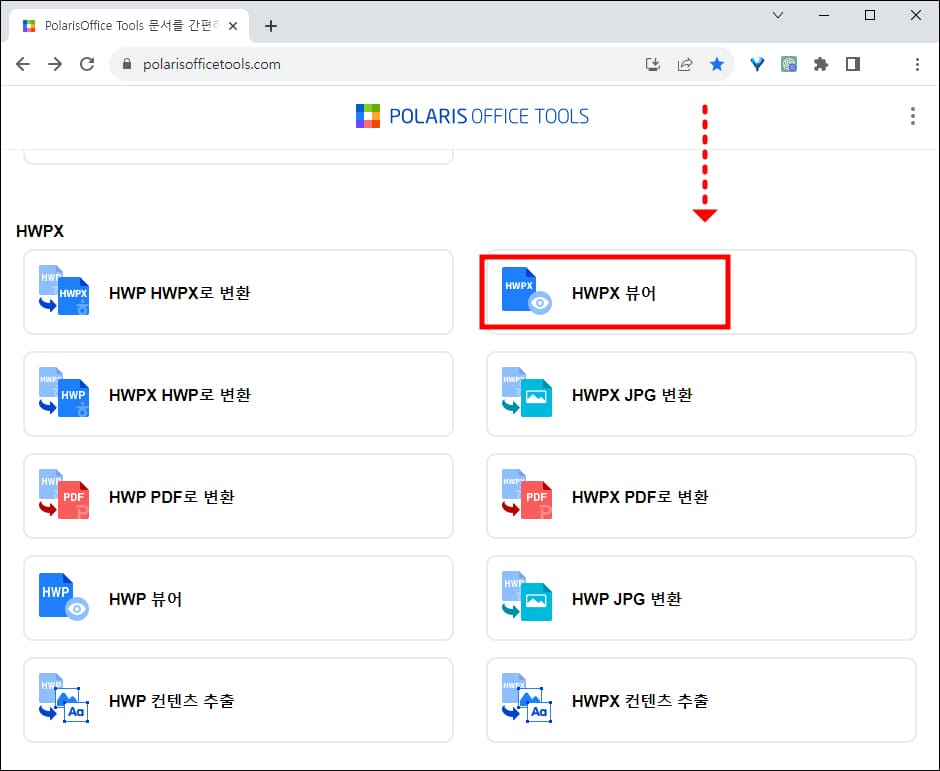Screen dimensions: 940x771
Task: Open the Chrome side panel
Action: (852, 64)
